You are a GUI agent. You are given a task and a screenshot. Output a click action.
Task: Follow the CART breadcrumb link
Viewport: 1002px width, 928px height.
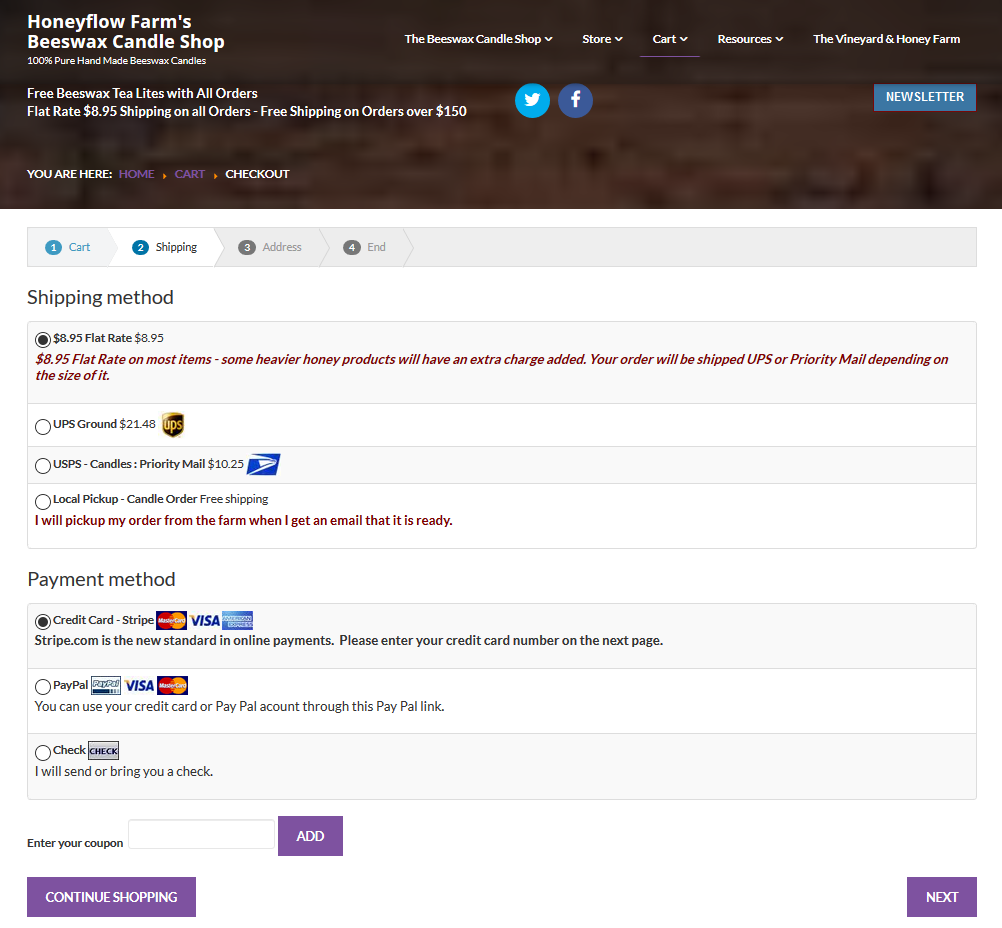point(190,174)
